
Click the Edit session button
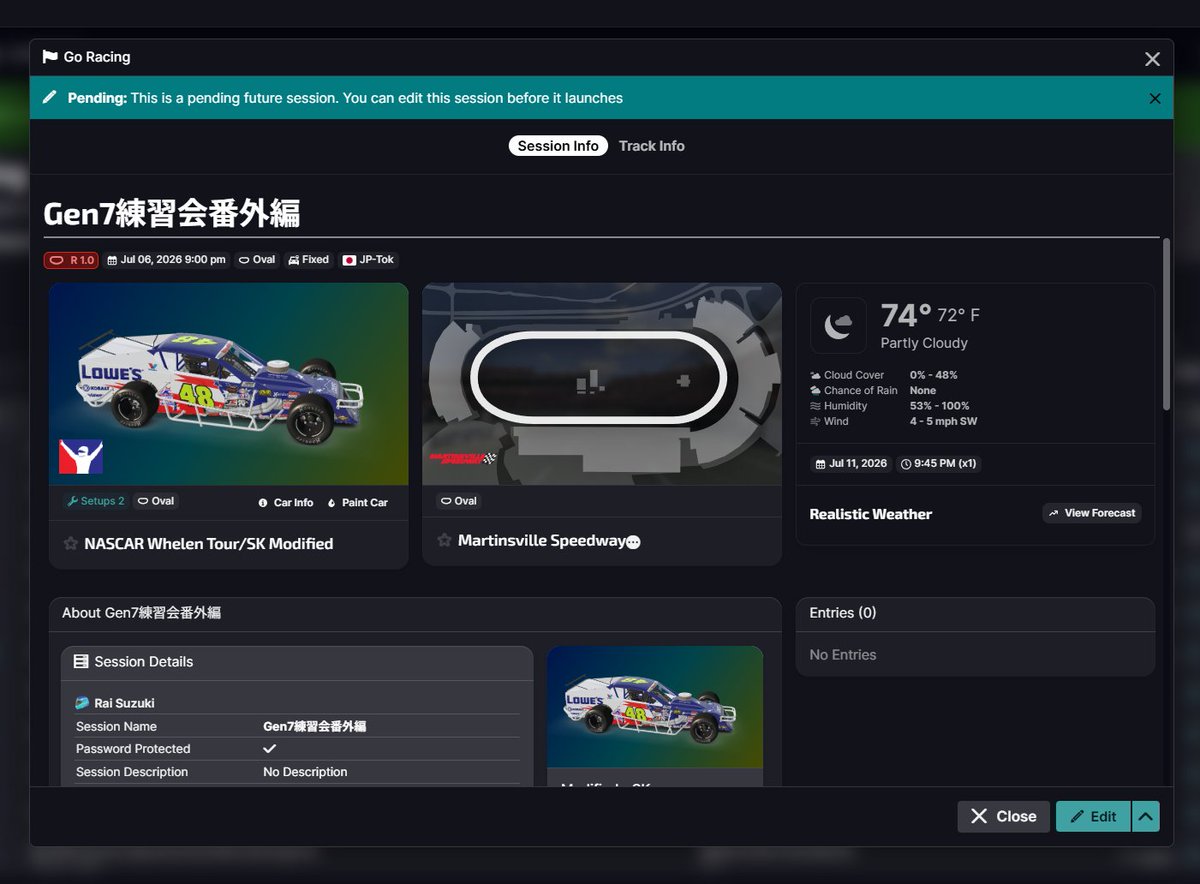click(1093, 816)
